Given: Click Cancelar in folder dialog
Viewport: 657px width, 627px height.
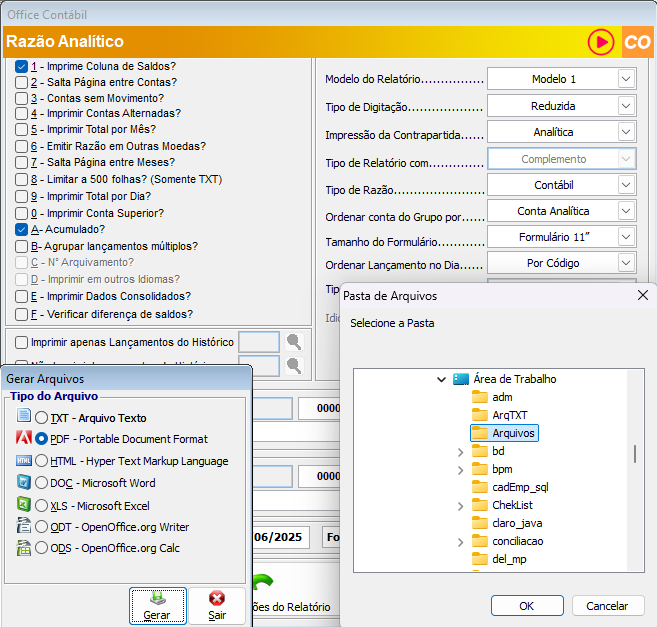Looking at the screenshot, I should coord(607,606).
